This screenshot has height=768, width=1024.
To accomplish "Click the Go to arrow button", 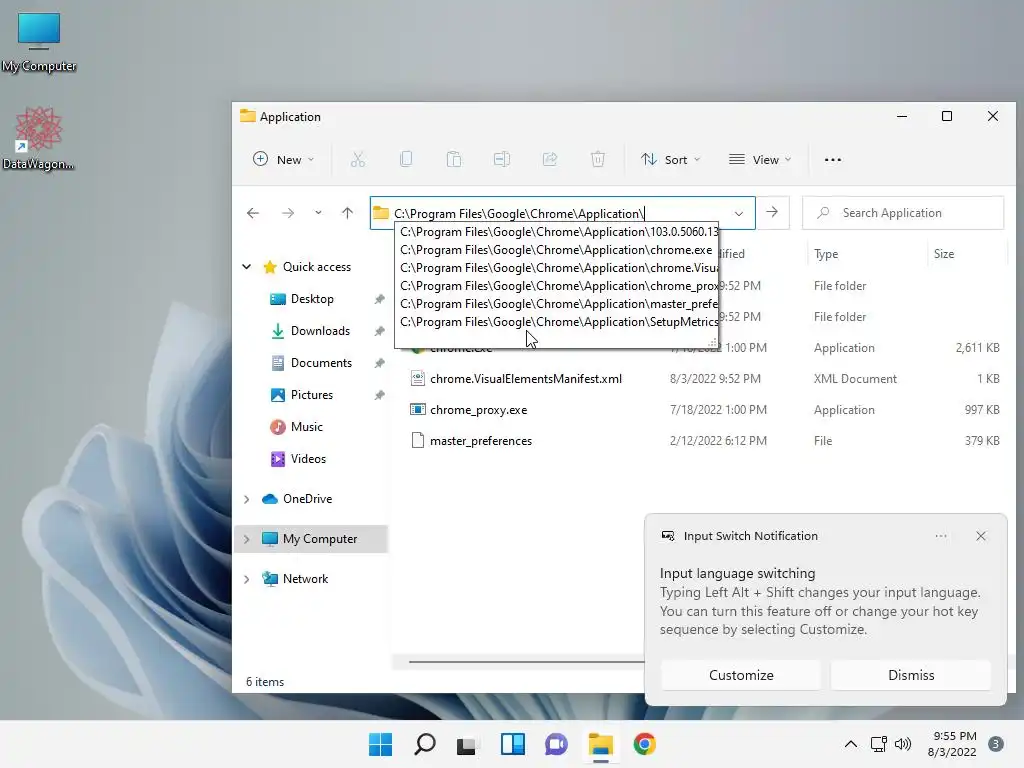I will [772, 212].
